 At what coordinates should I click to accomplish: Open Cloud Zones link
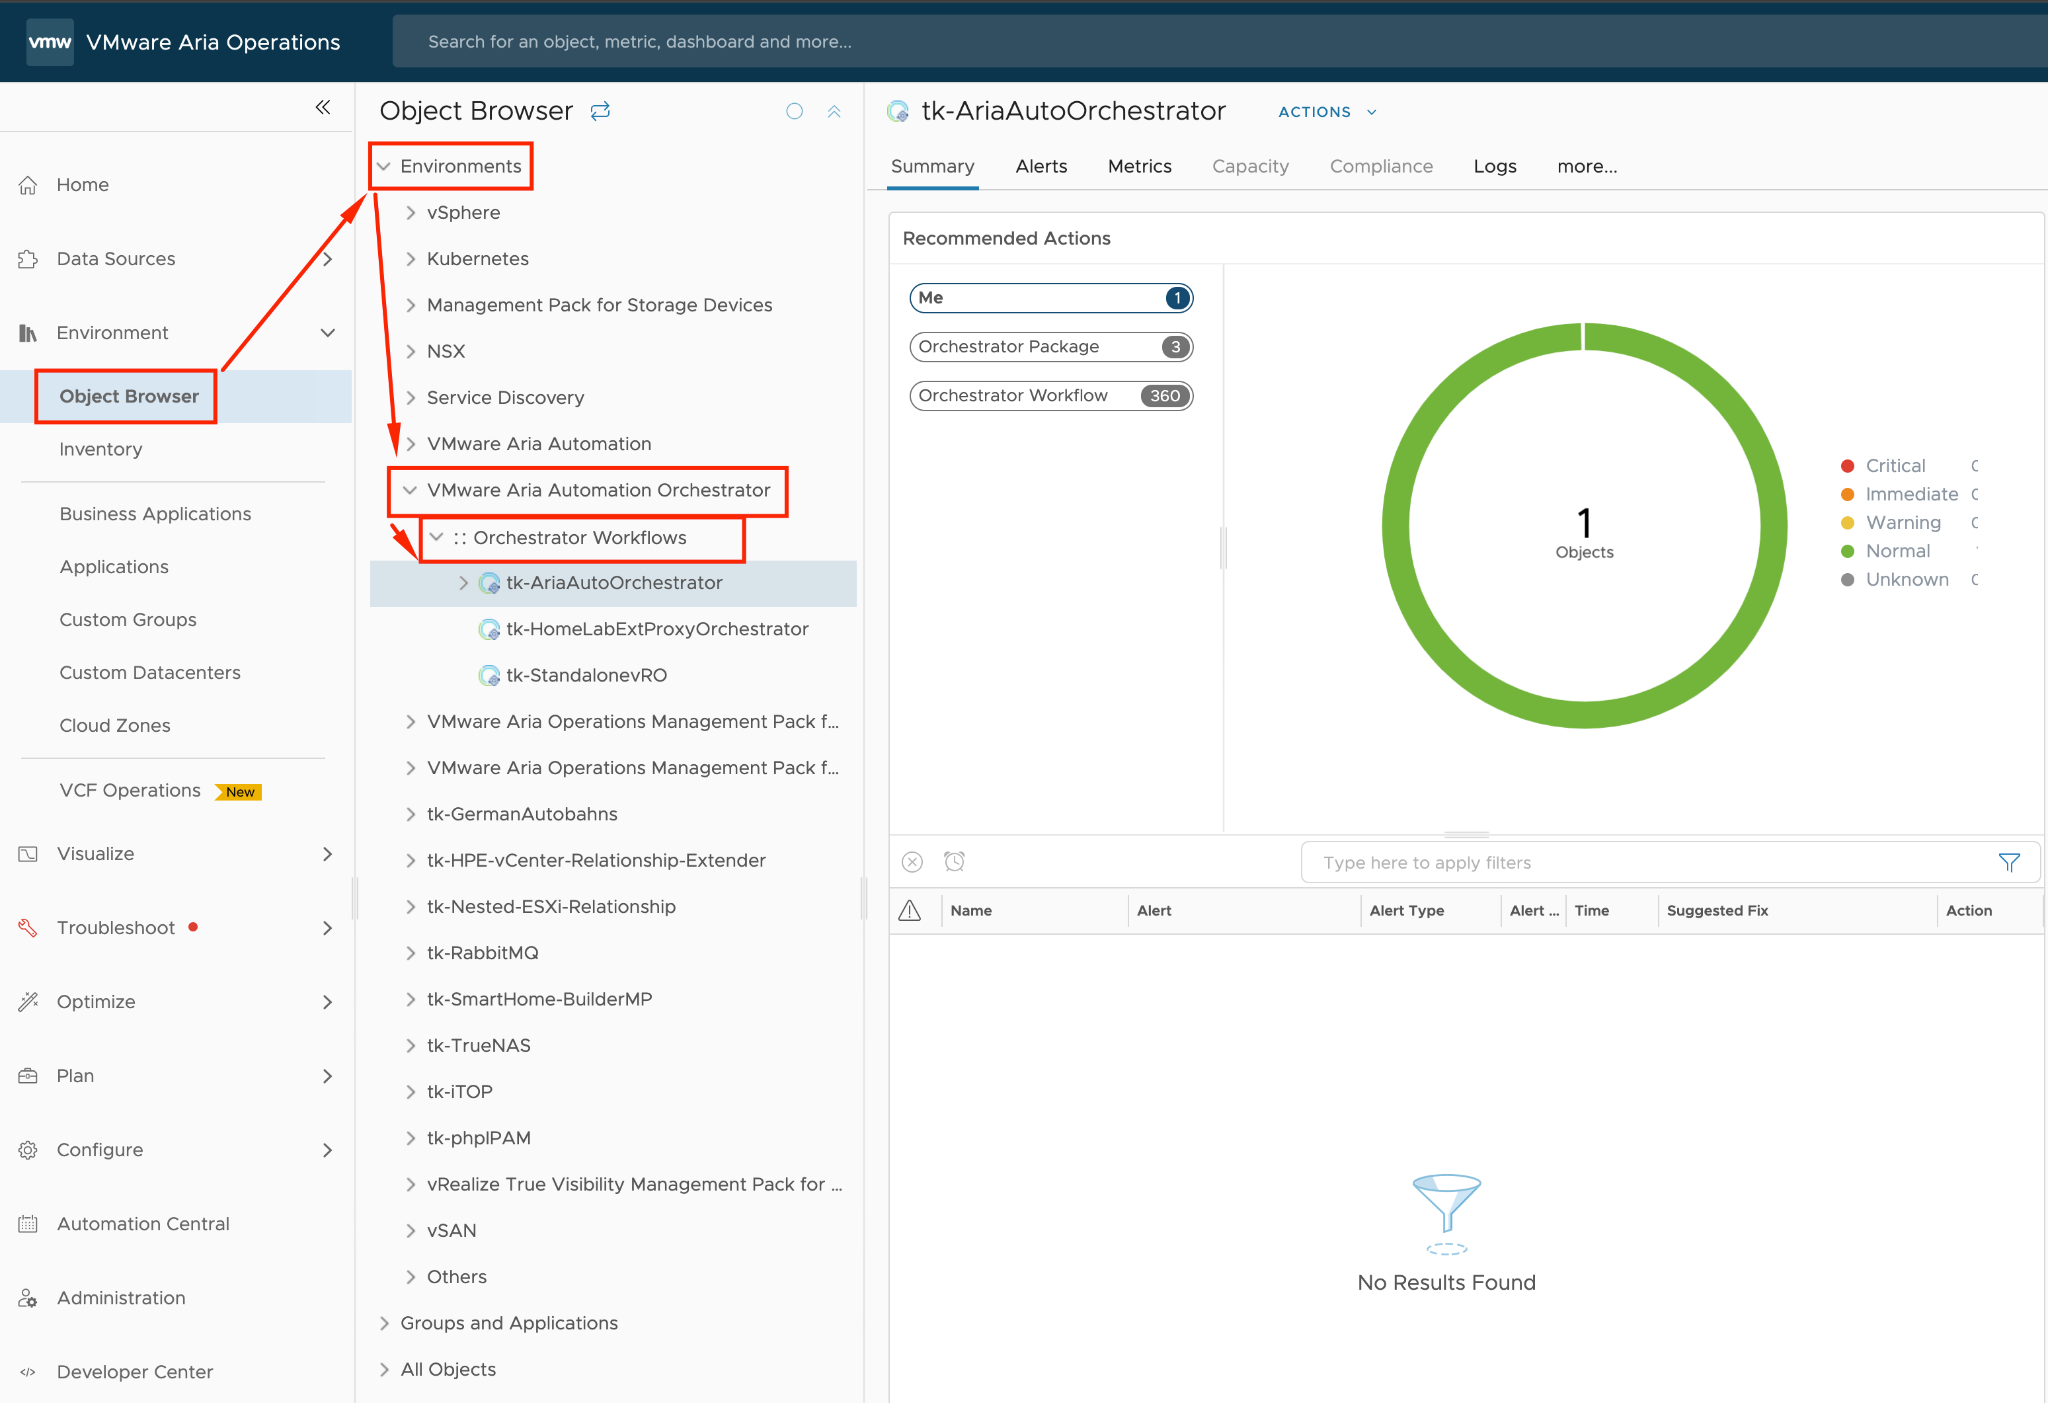(x=115, y=725)
